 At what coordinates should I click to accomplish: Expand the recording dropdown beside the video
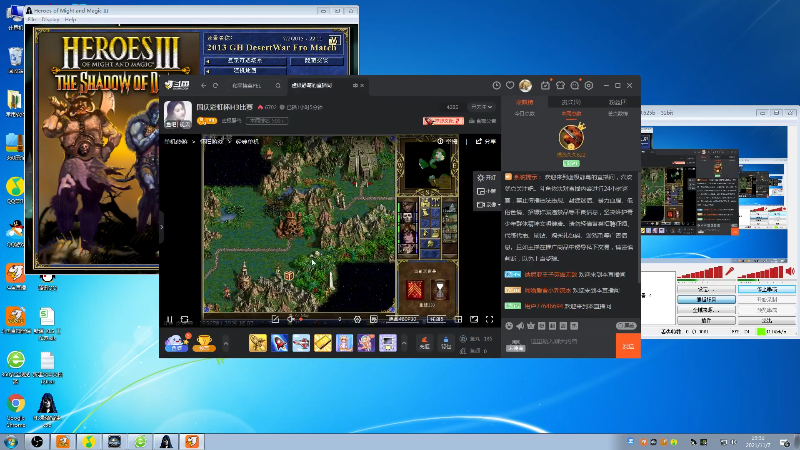pyautogui.click(x=488, y=204)
